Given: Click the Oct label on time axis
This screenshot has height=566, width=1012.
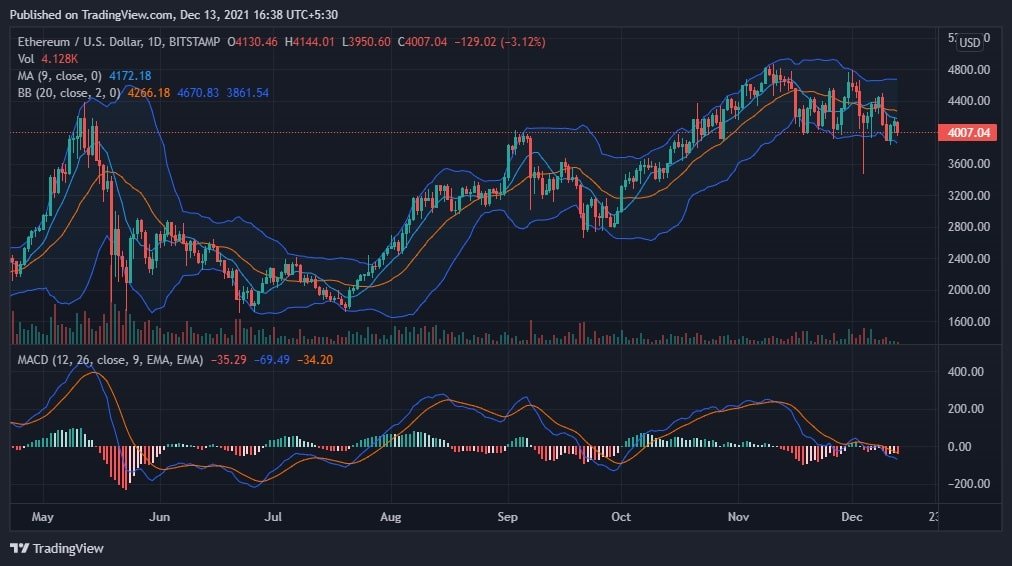Looking at the screenshot, I should coord(621,517).
